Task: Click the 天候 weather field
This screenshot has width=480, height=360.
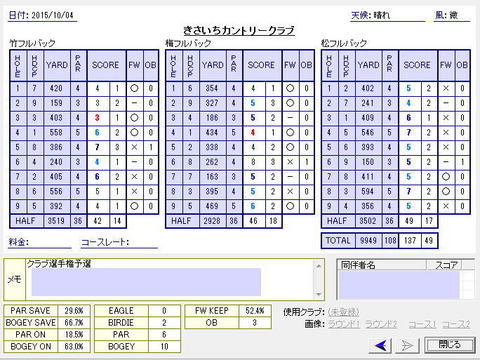Action: [388, 15]
